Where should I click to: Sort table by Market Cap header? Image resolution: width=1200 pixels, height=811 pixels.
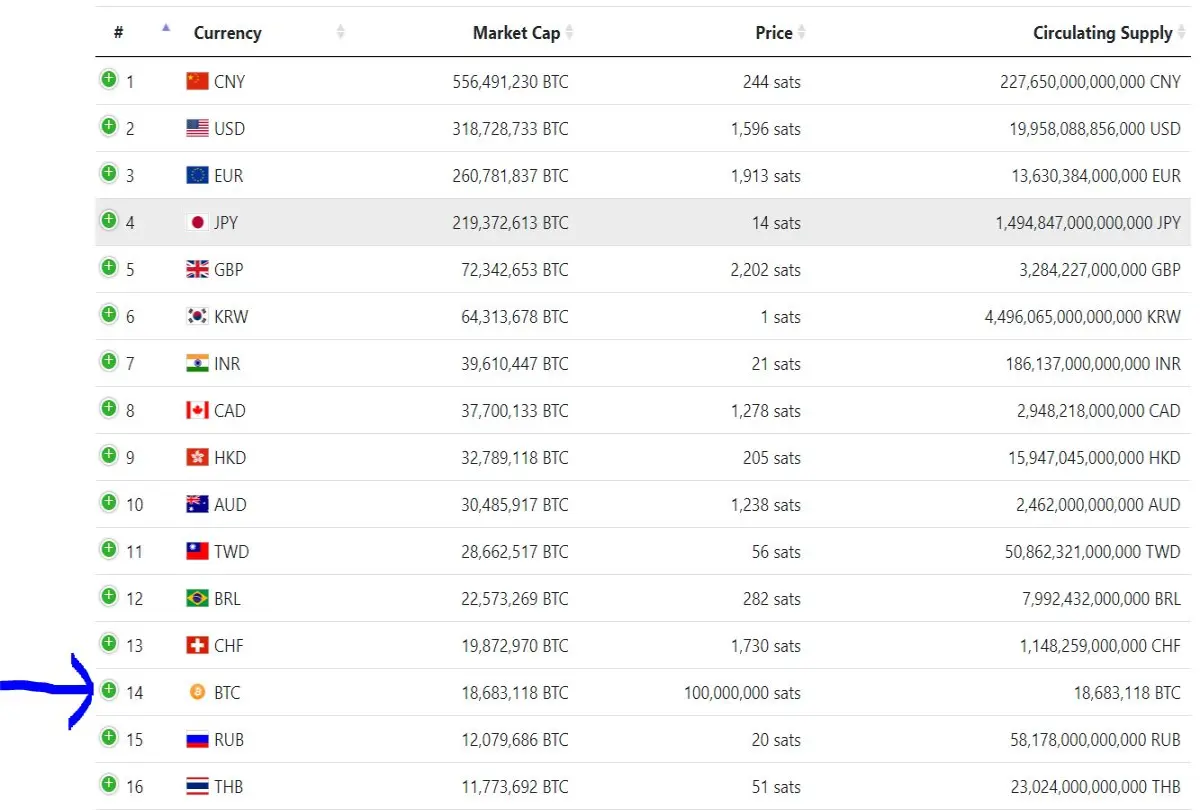point(516,33)
